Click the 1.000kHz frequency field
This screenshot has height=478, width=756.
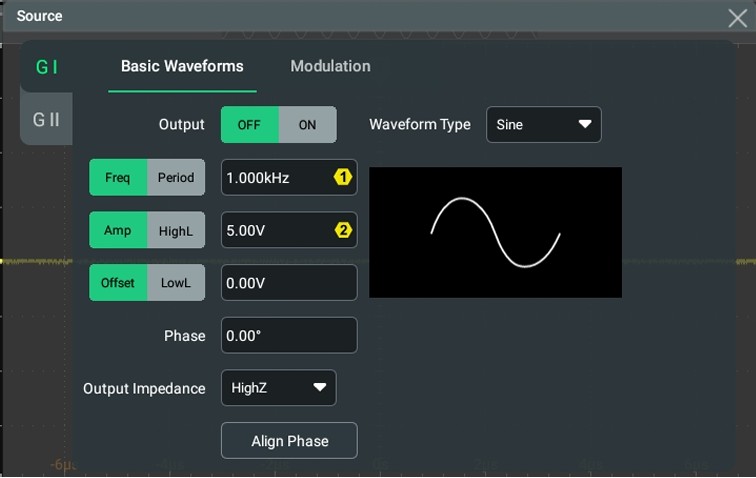click(275, 178)
